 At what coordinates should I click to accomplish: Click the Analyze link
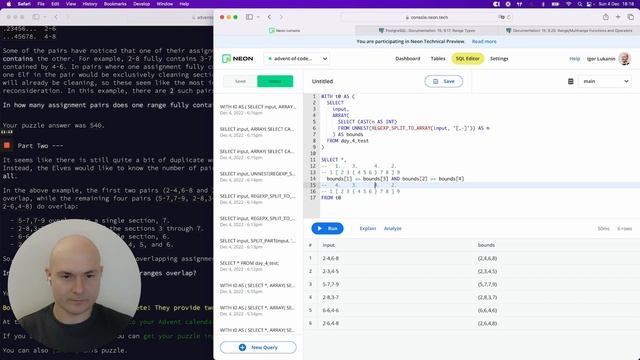(393, 229)
